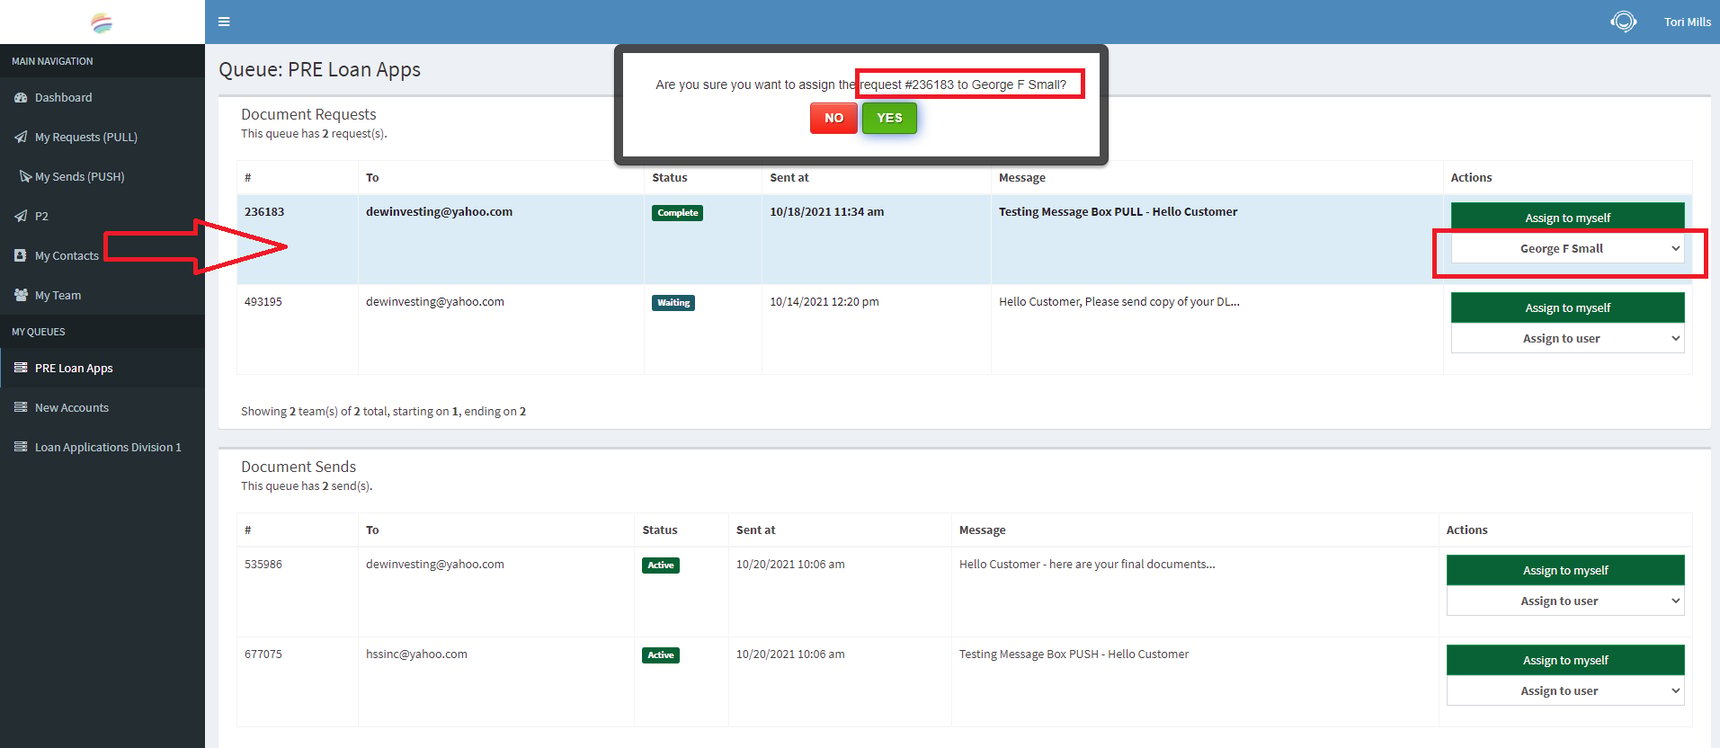Click the My Contacts address book icon
The image size is (1720, 748).
coord(20,256)
